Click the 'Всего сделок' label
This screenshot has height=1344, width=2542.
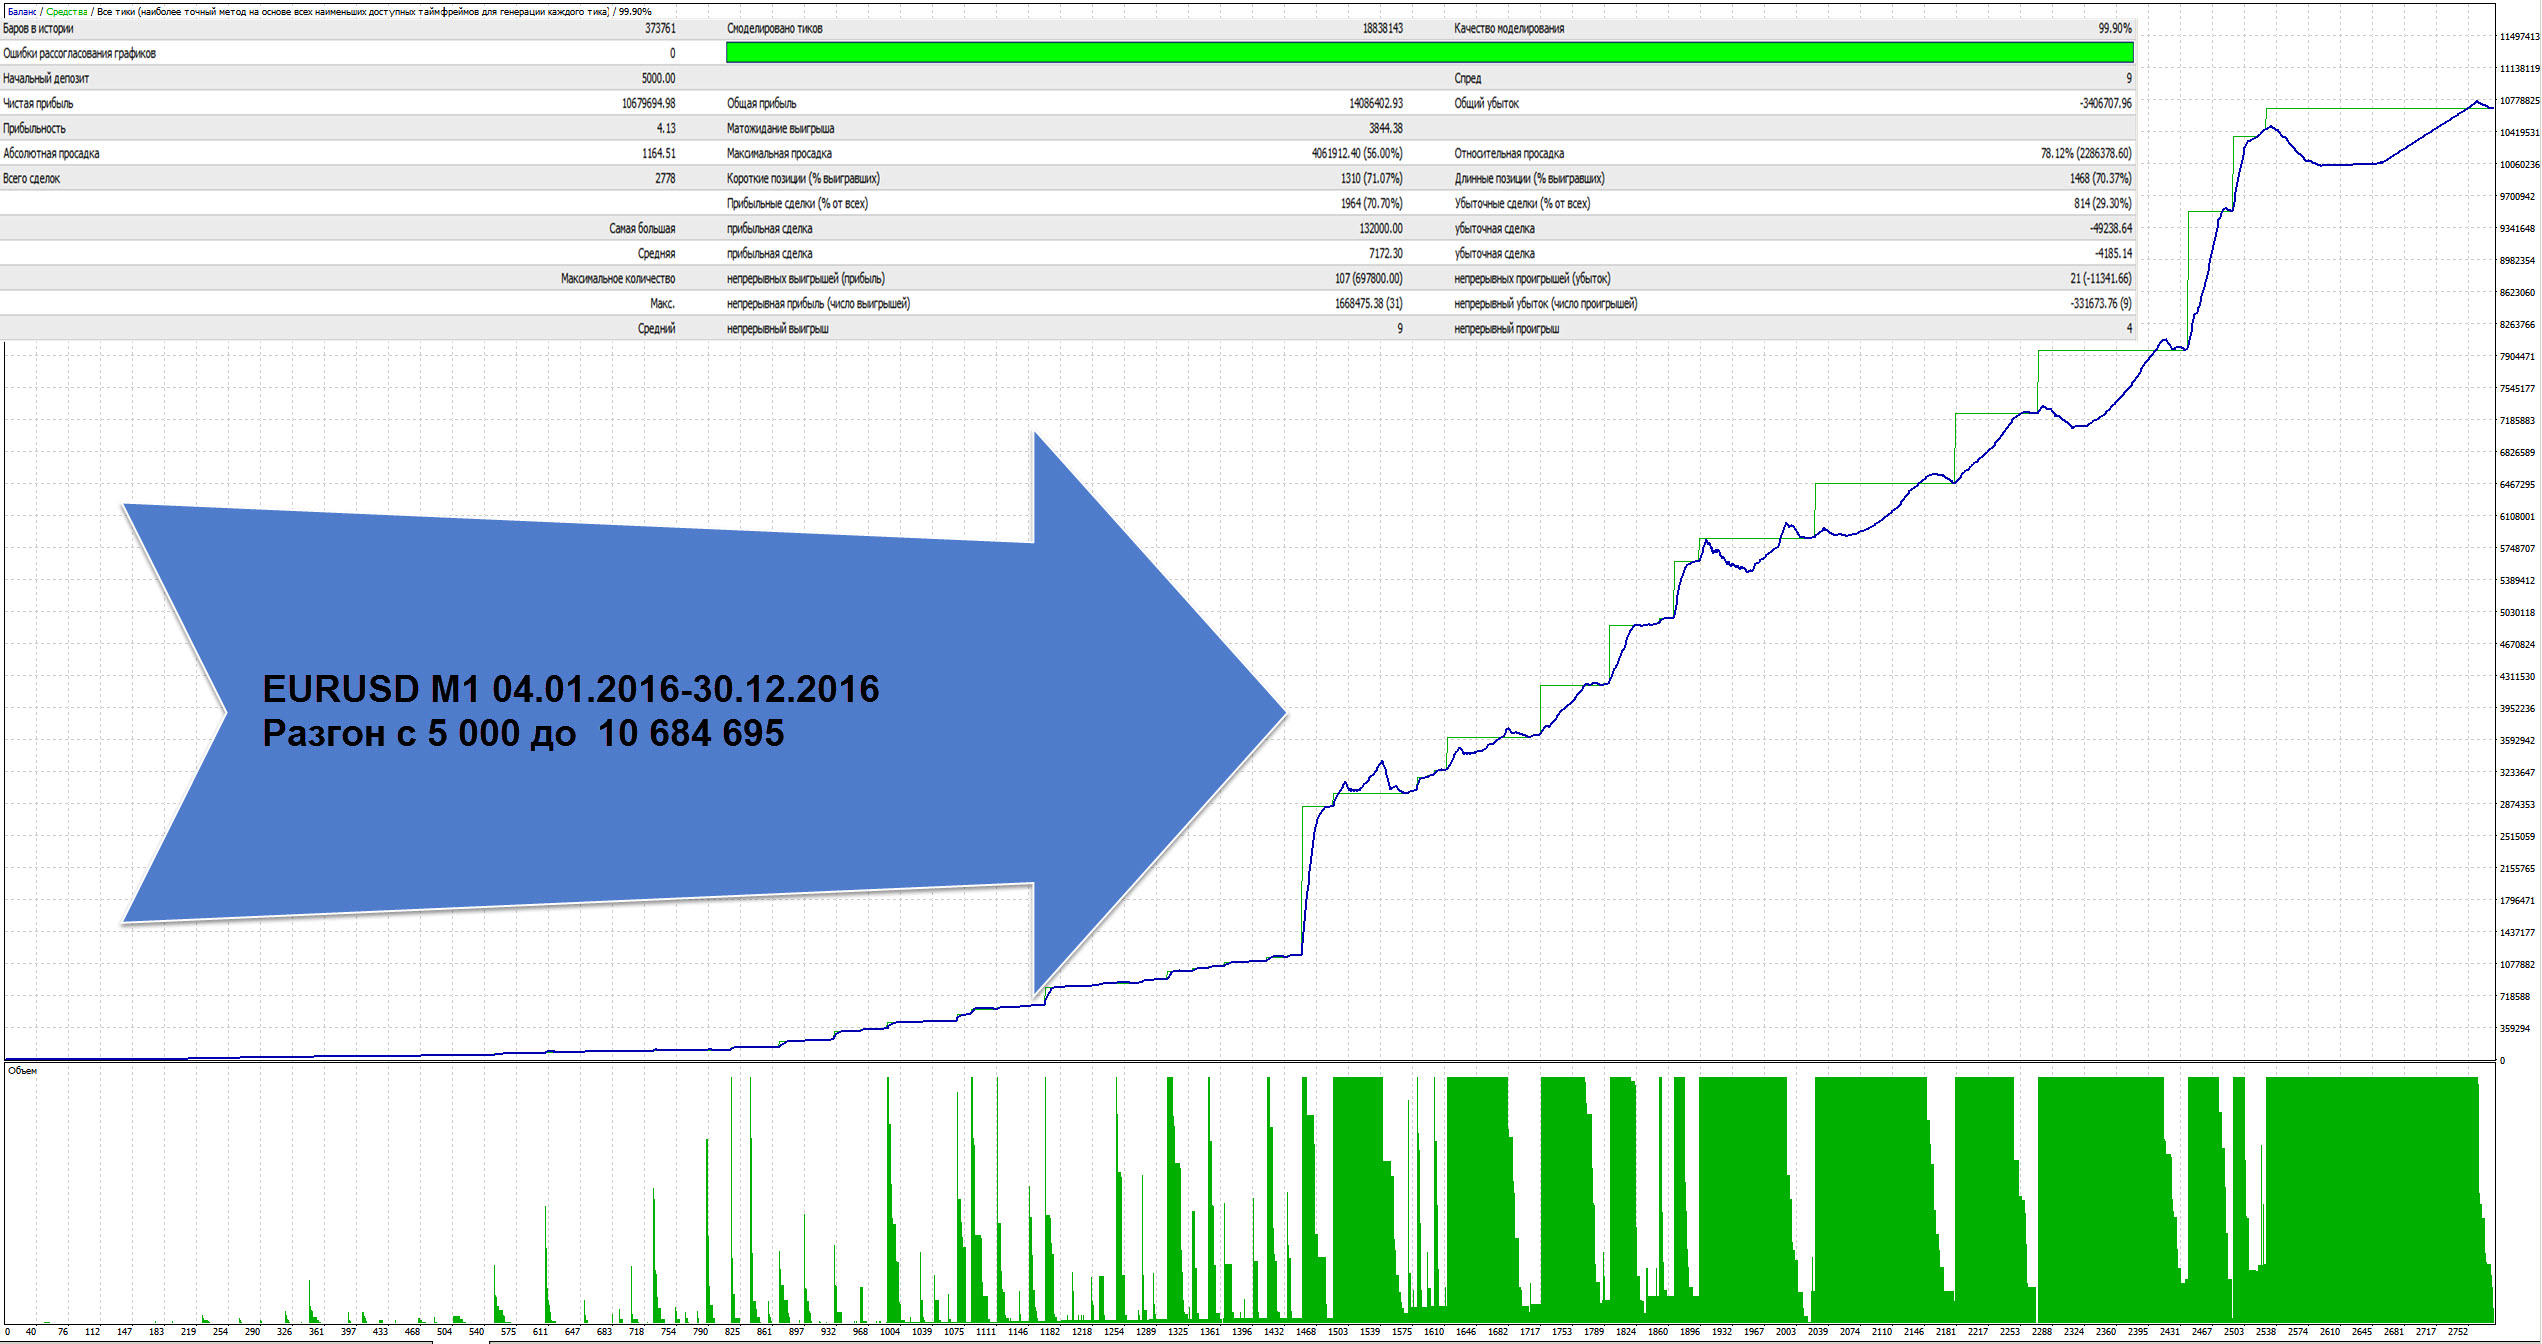coord(32,179)
